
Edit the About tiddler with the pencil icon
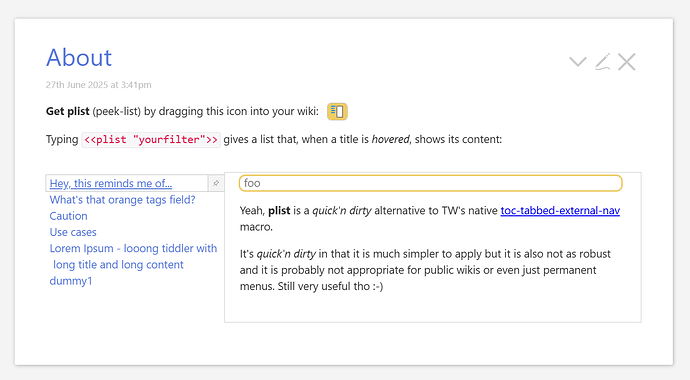point(602,62)
